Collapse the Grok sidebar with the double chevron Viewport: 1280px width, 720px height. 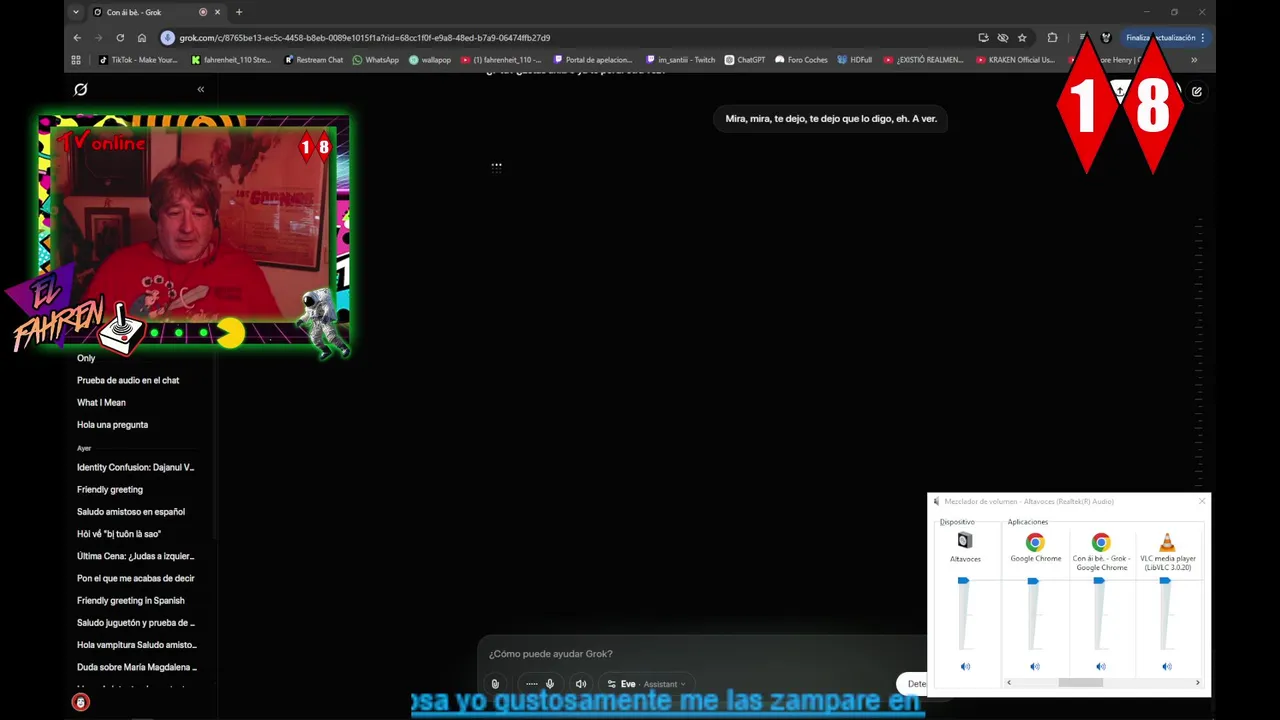click(200, 89)
